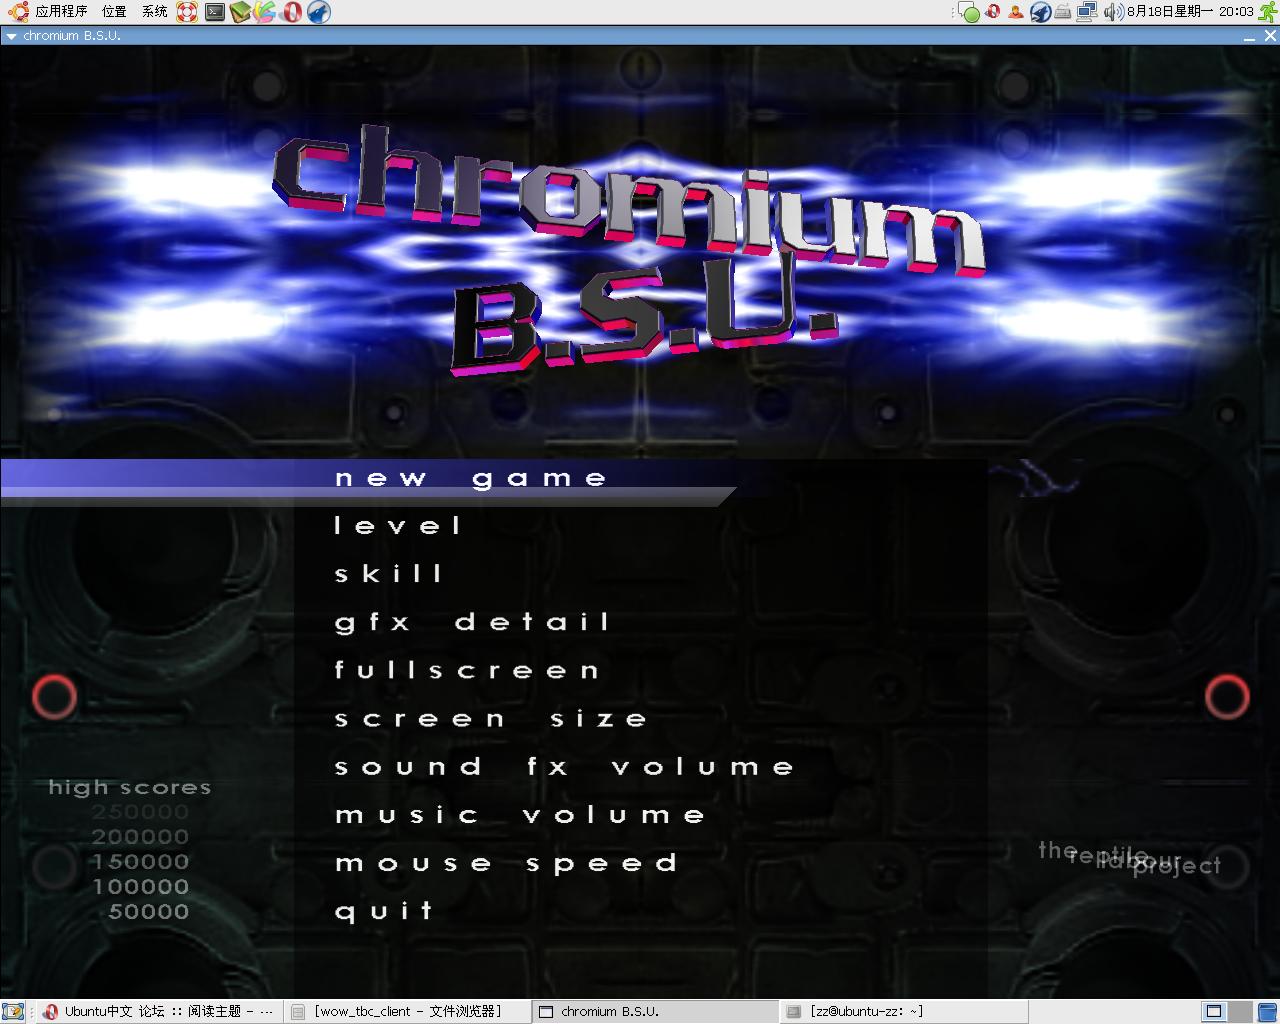Image resolution: width=1280 pixels, height=1024 pixels.
Task: Open the network monitors tray icon
Action: point(1087,12)
